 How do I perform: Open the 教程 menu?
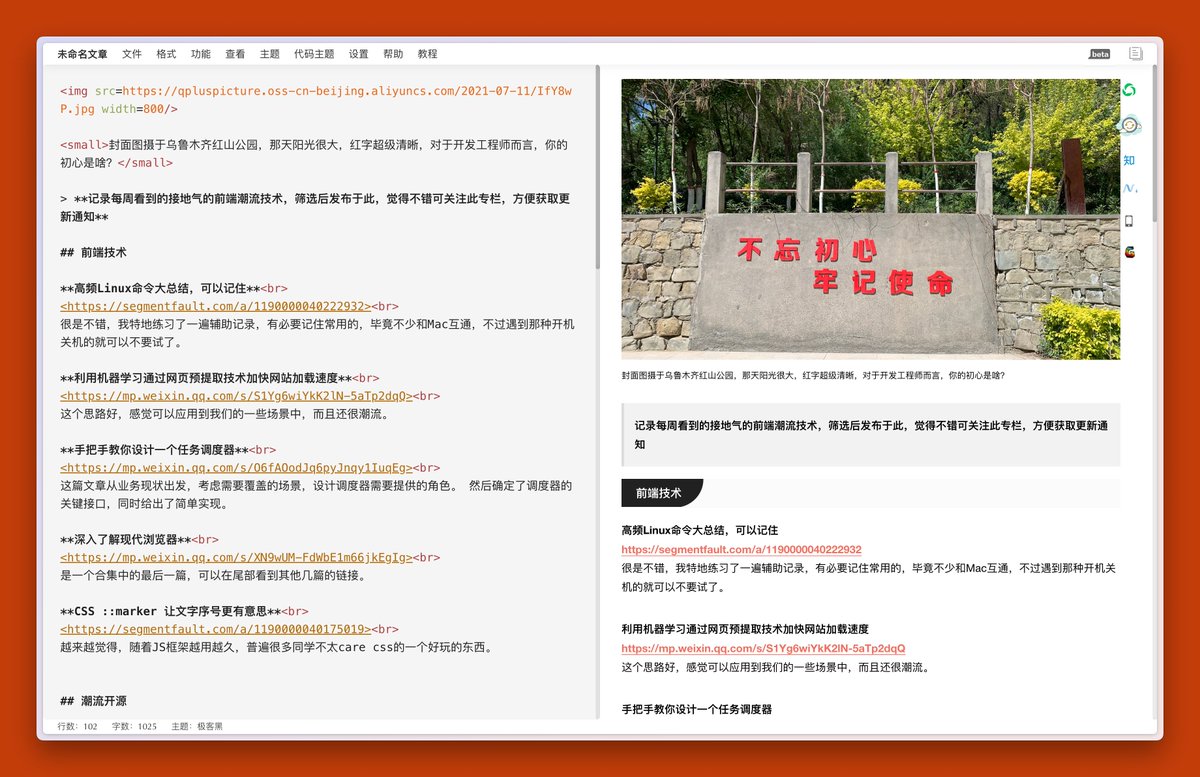[x=428, y=54]
